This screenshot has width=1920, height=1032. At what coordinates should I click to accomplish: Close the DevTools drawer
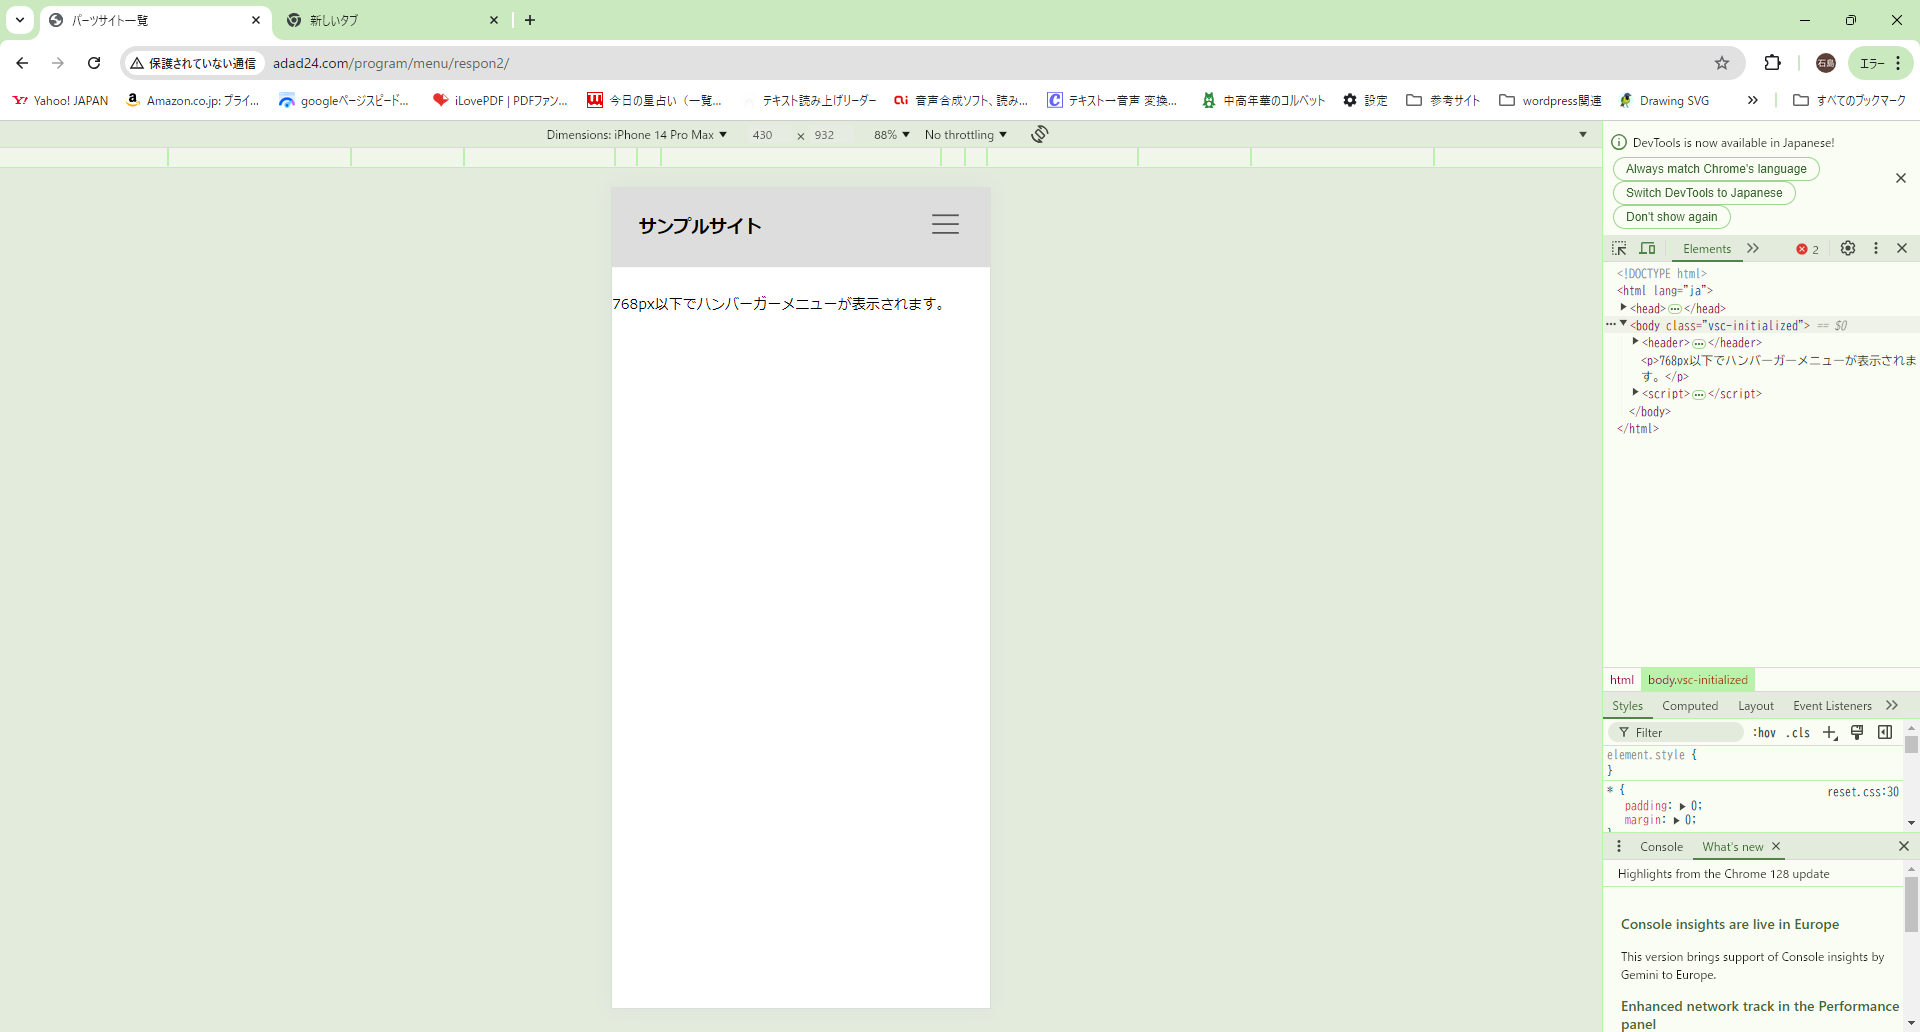coord(1904,846)
